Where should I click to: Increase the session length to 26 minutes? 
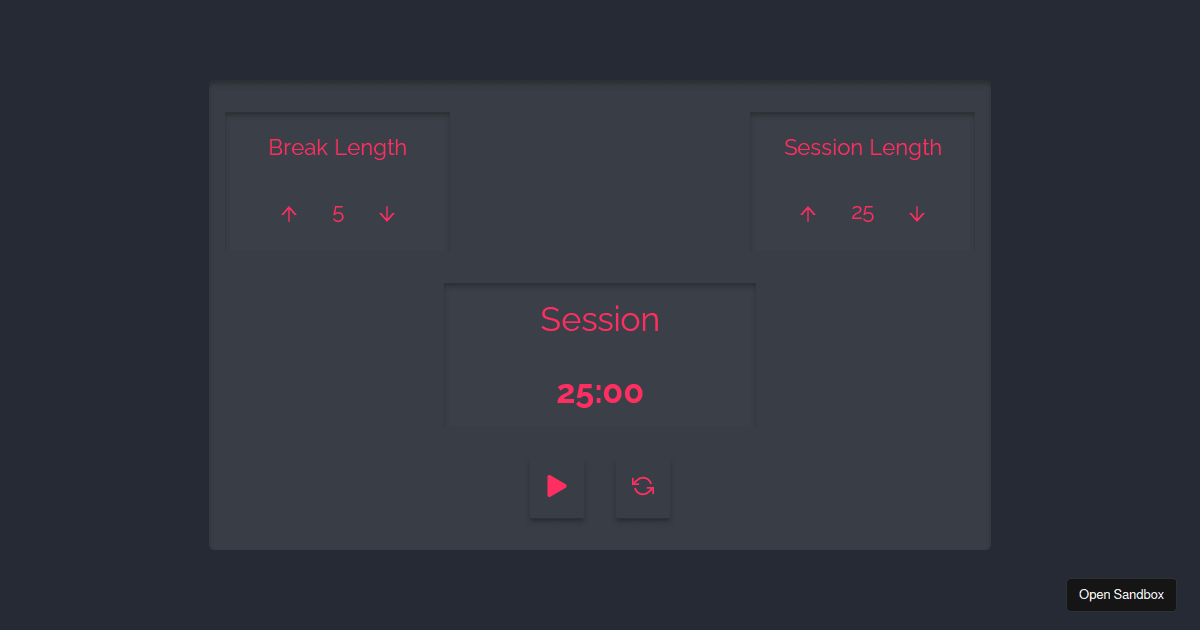tap(808, 214)
